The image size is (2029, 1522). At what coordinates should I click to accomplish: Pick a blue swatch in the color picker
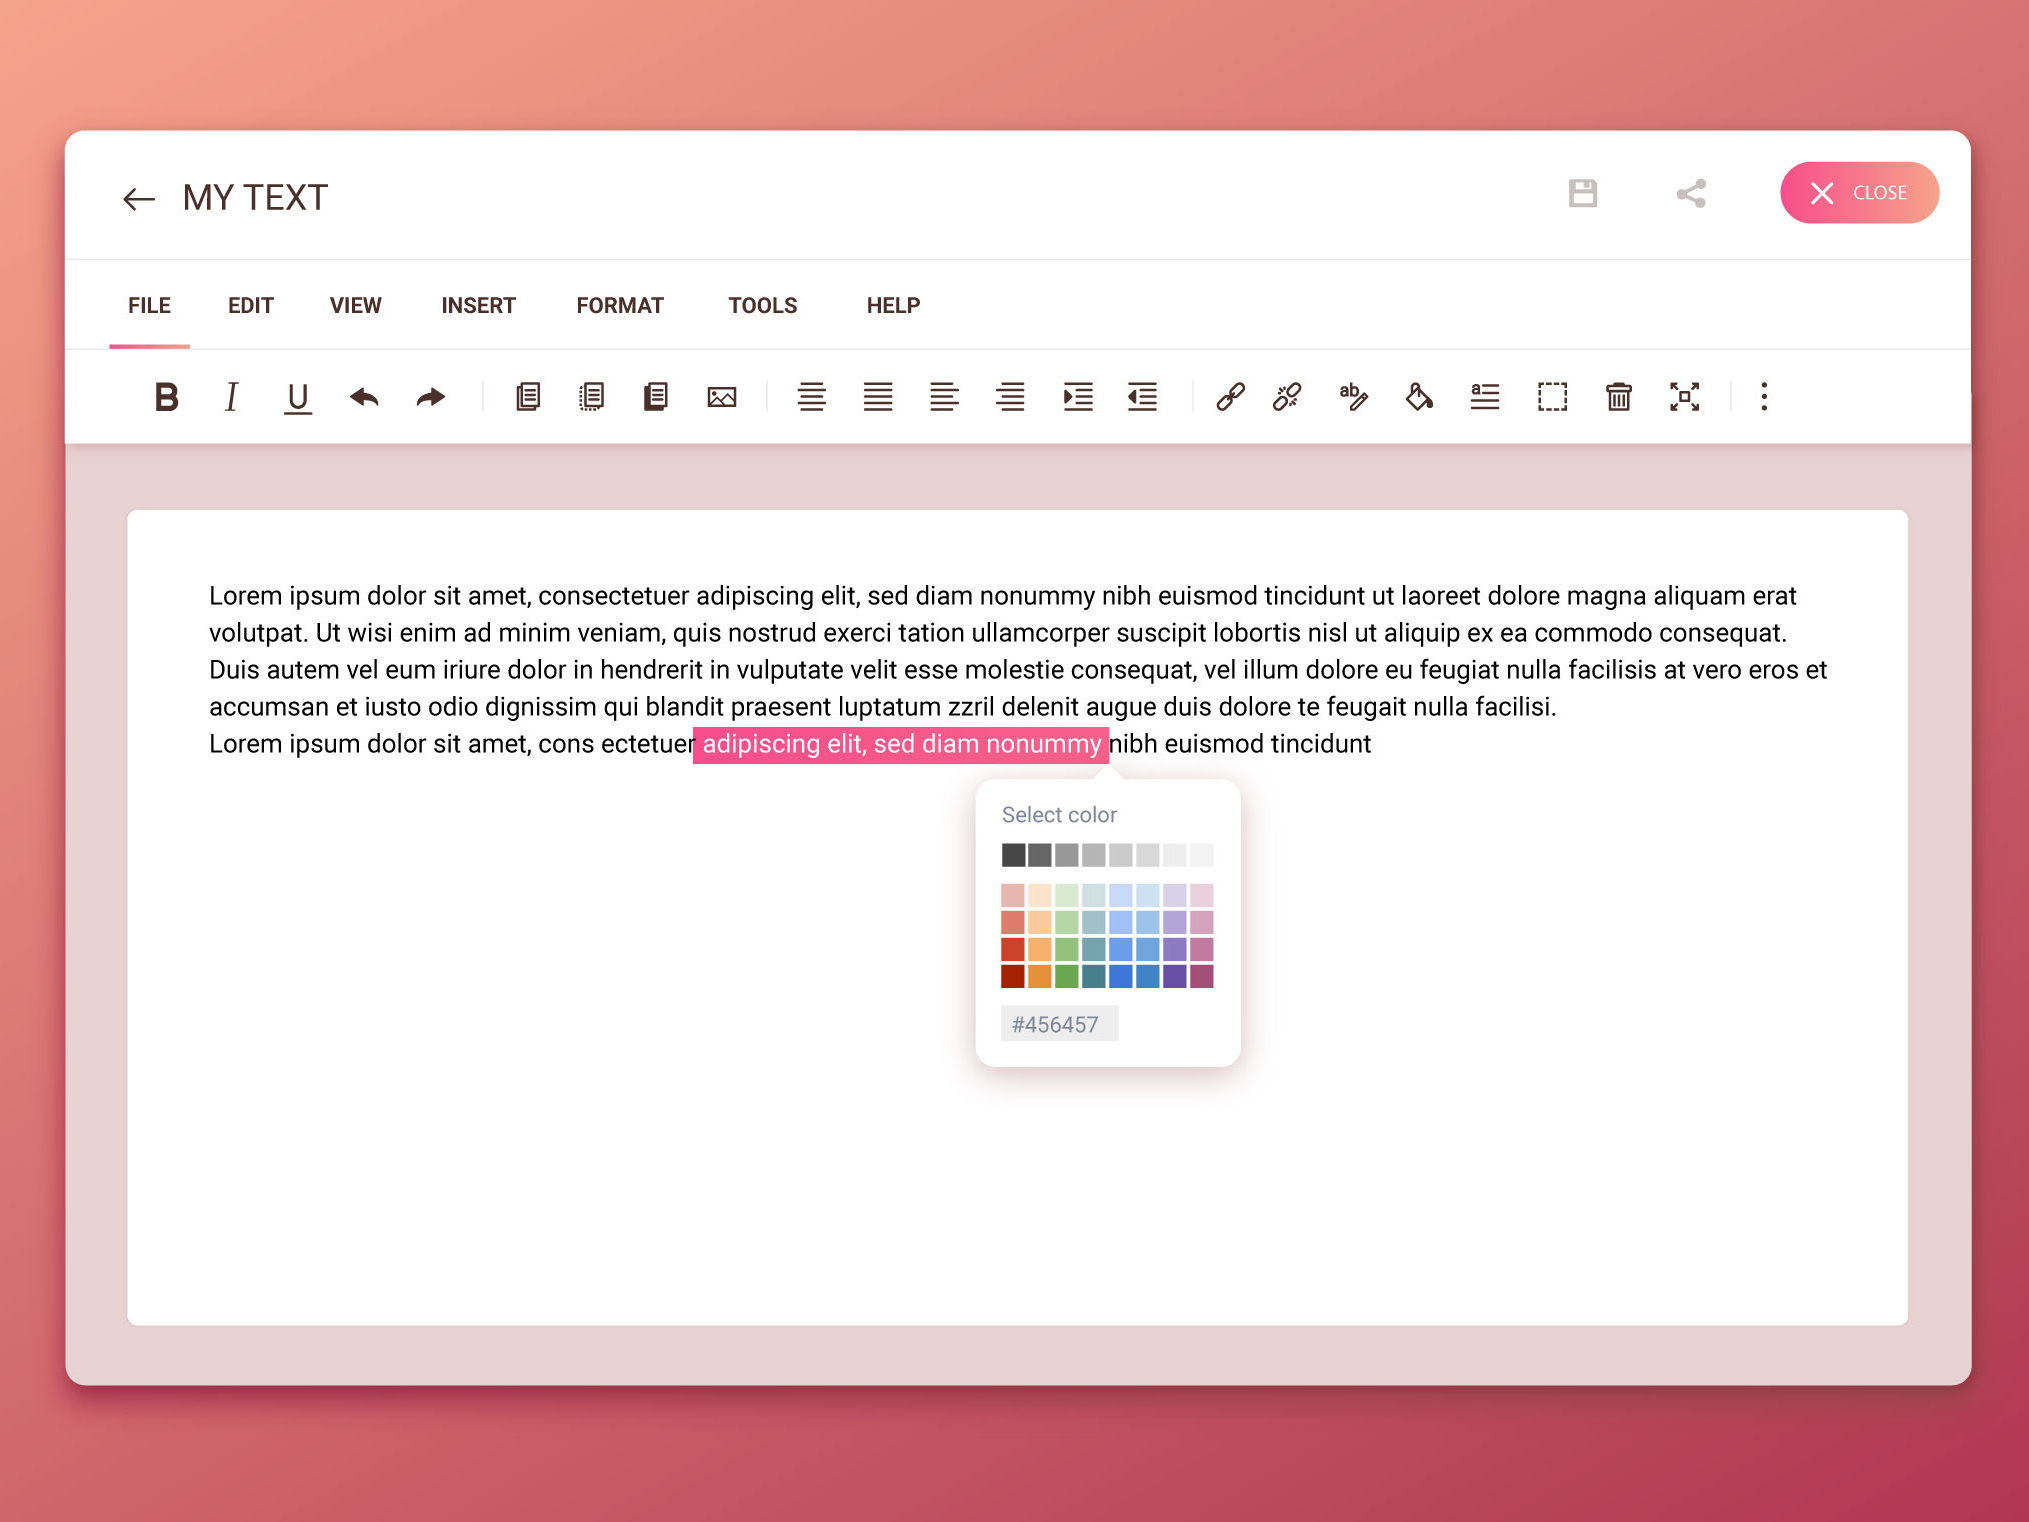pos(1122,951)
